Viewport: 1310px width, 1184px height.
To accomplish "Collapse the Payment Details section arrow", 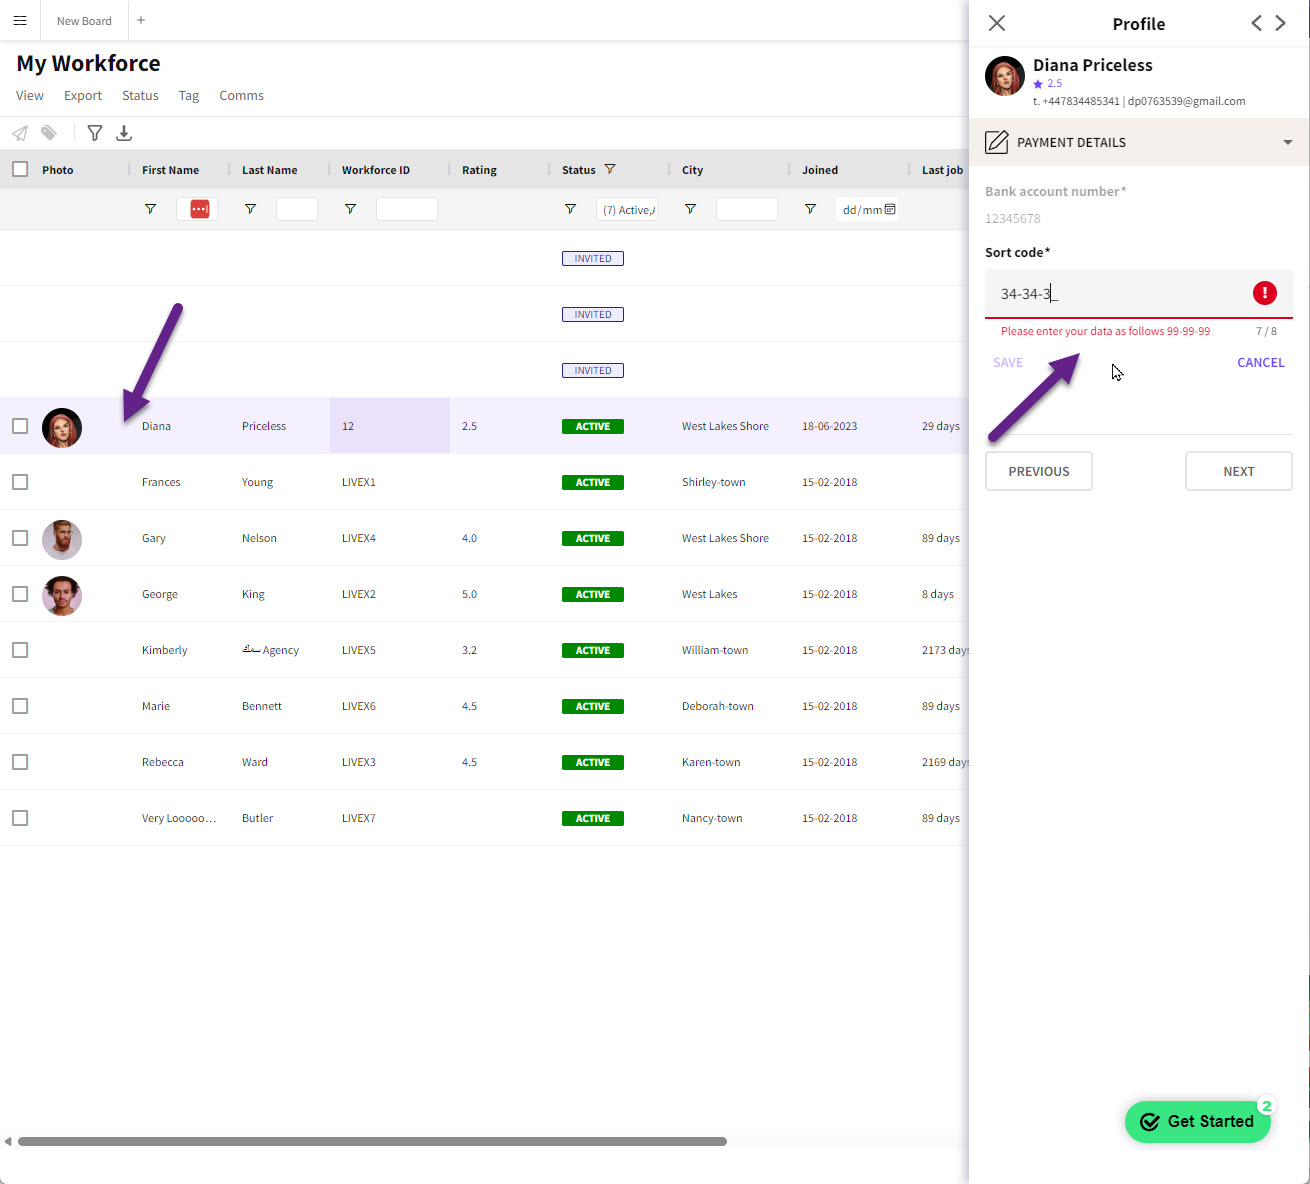I will tap(1287, 142).
